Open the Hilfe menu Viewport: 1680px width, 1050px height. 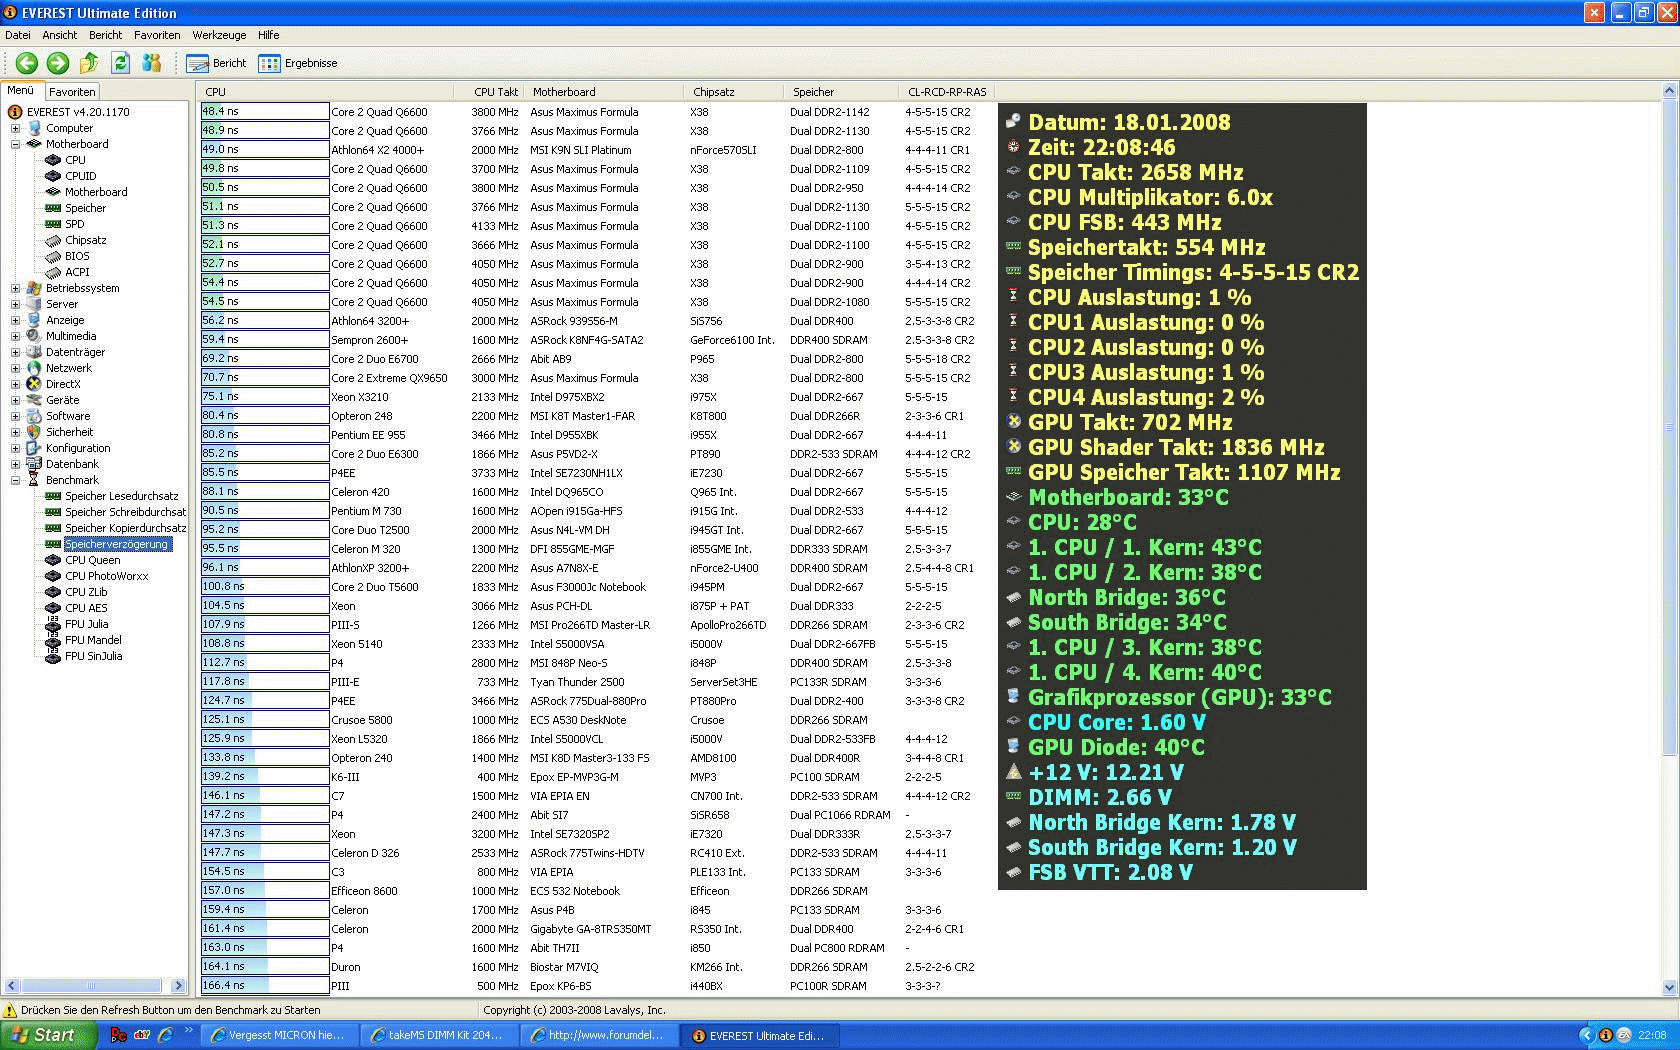tap(269, 35)
